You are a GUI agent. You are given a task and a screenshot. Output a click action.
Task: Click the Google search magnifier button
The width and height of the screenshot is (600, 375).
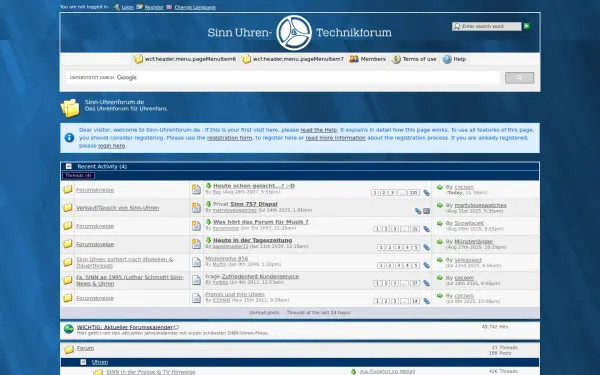pos(519,78)
